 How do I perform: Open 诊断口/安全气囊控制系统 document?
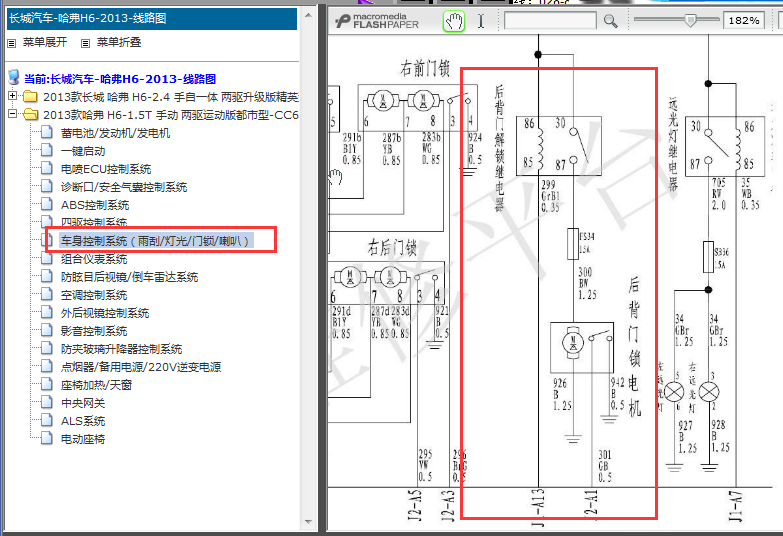coord(124,187)
